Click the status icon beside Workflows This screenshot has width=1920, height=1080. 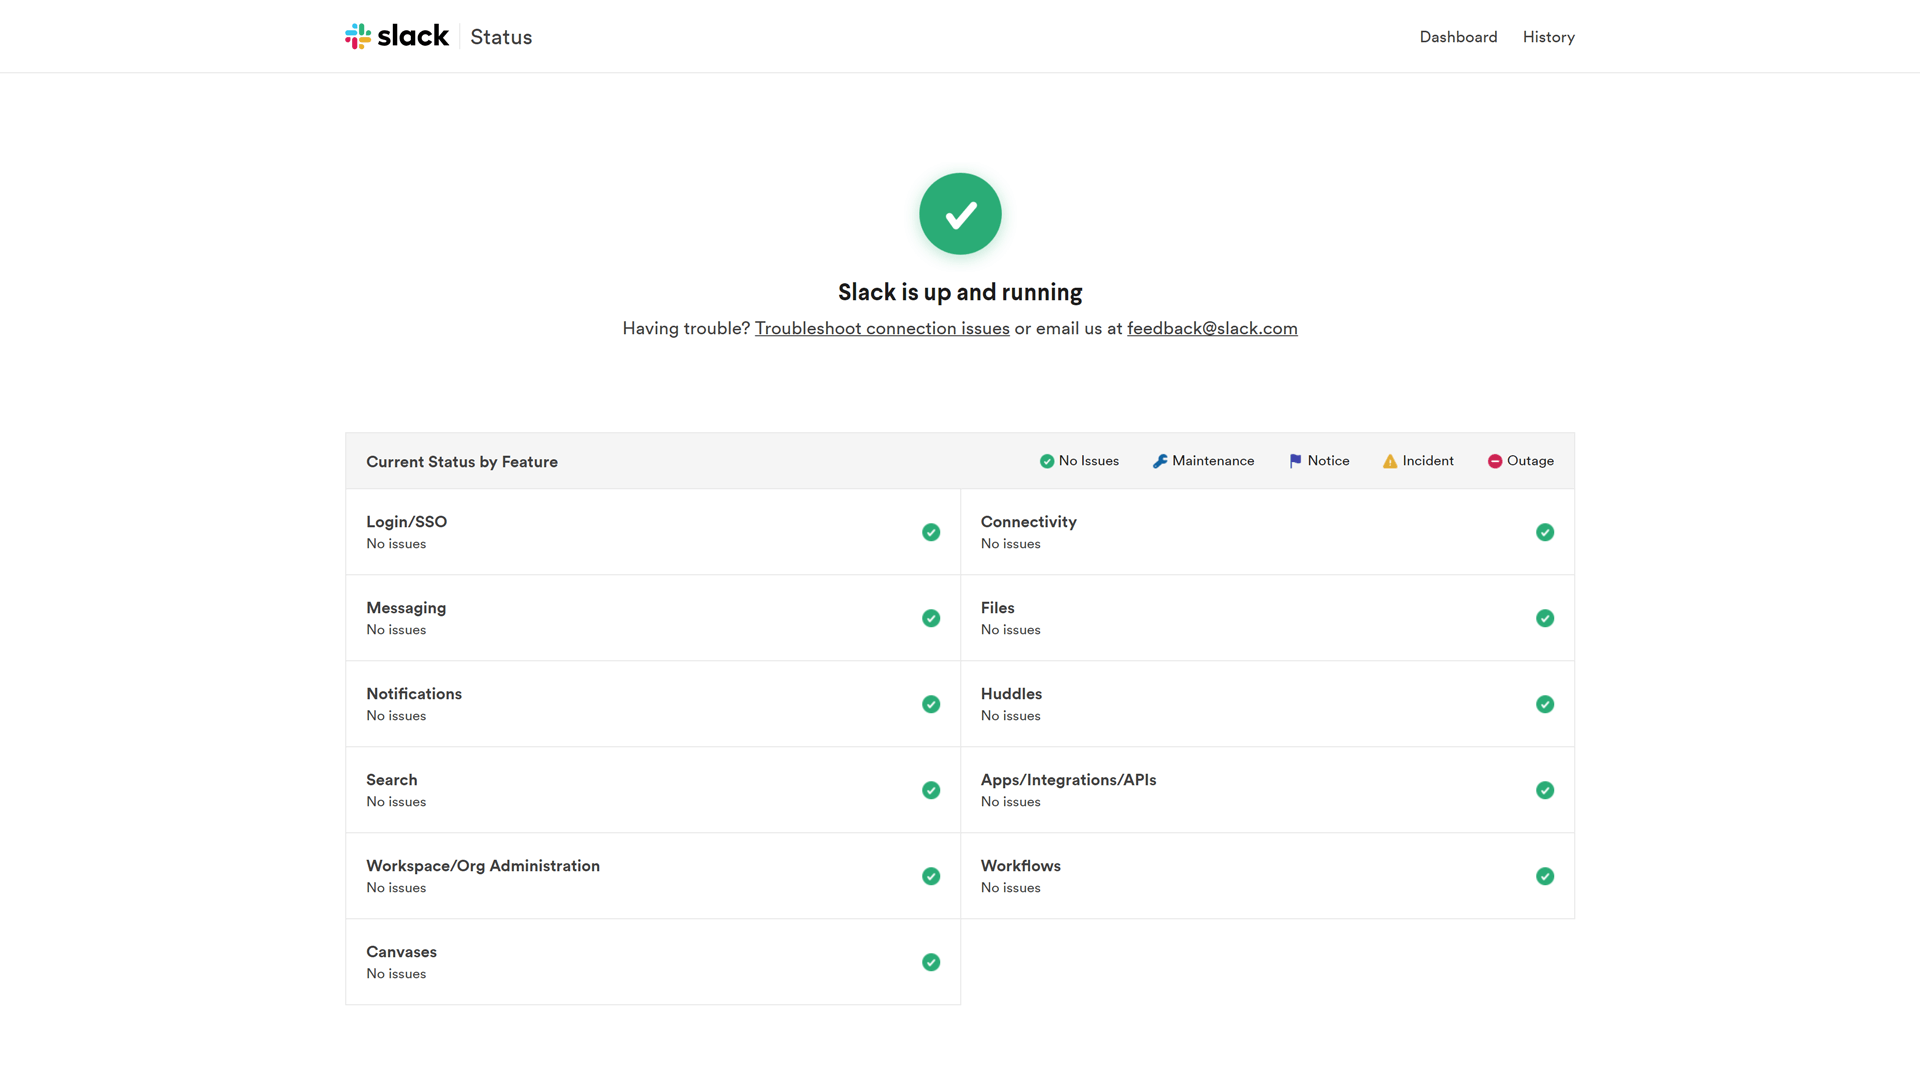tap(1545, 876)
